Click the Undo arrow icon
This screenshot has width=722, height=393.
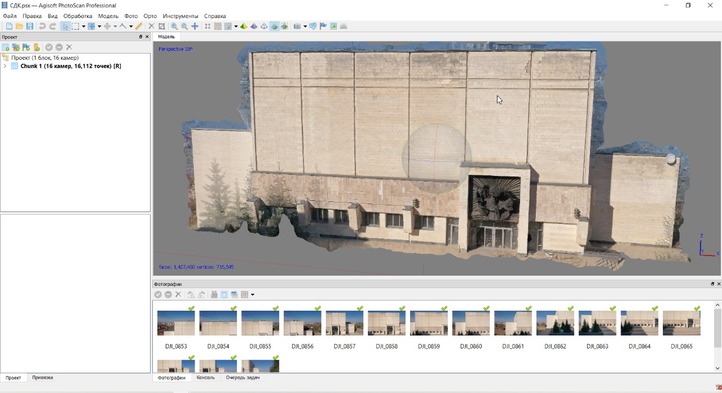[x=42, y=26]
